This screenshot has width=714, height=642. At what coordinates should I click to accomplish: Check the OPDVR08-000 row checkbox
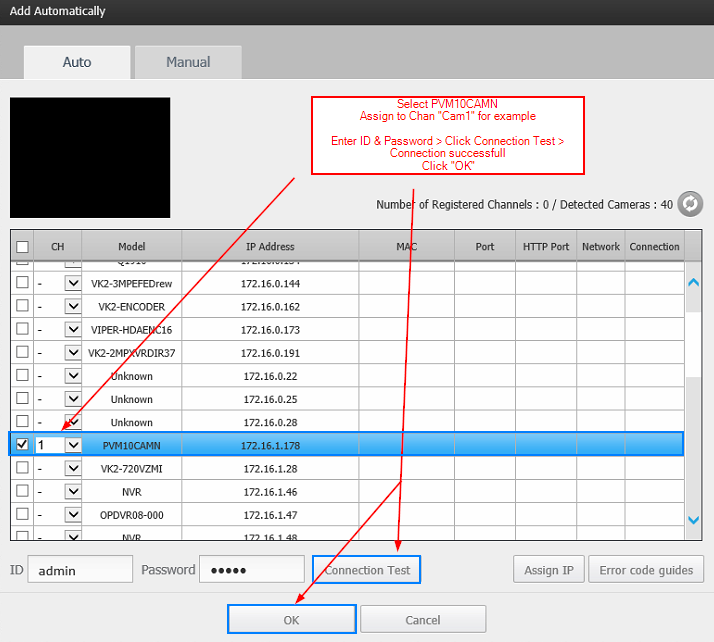(x=22, y=514)
